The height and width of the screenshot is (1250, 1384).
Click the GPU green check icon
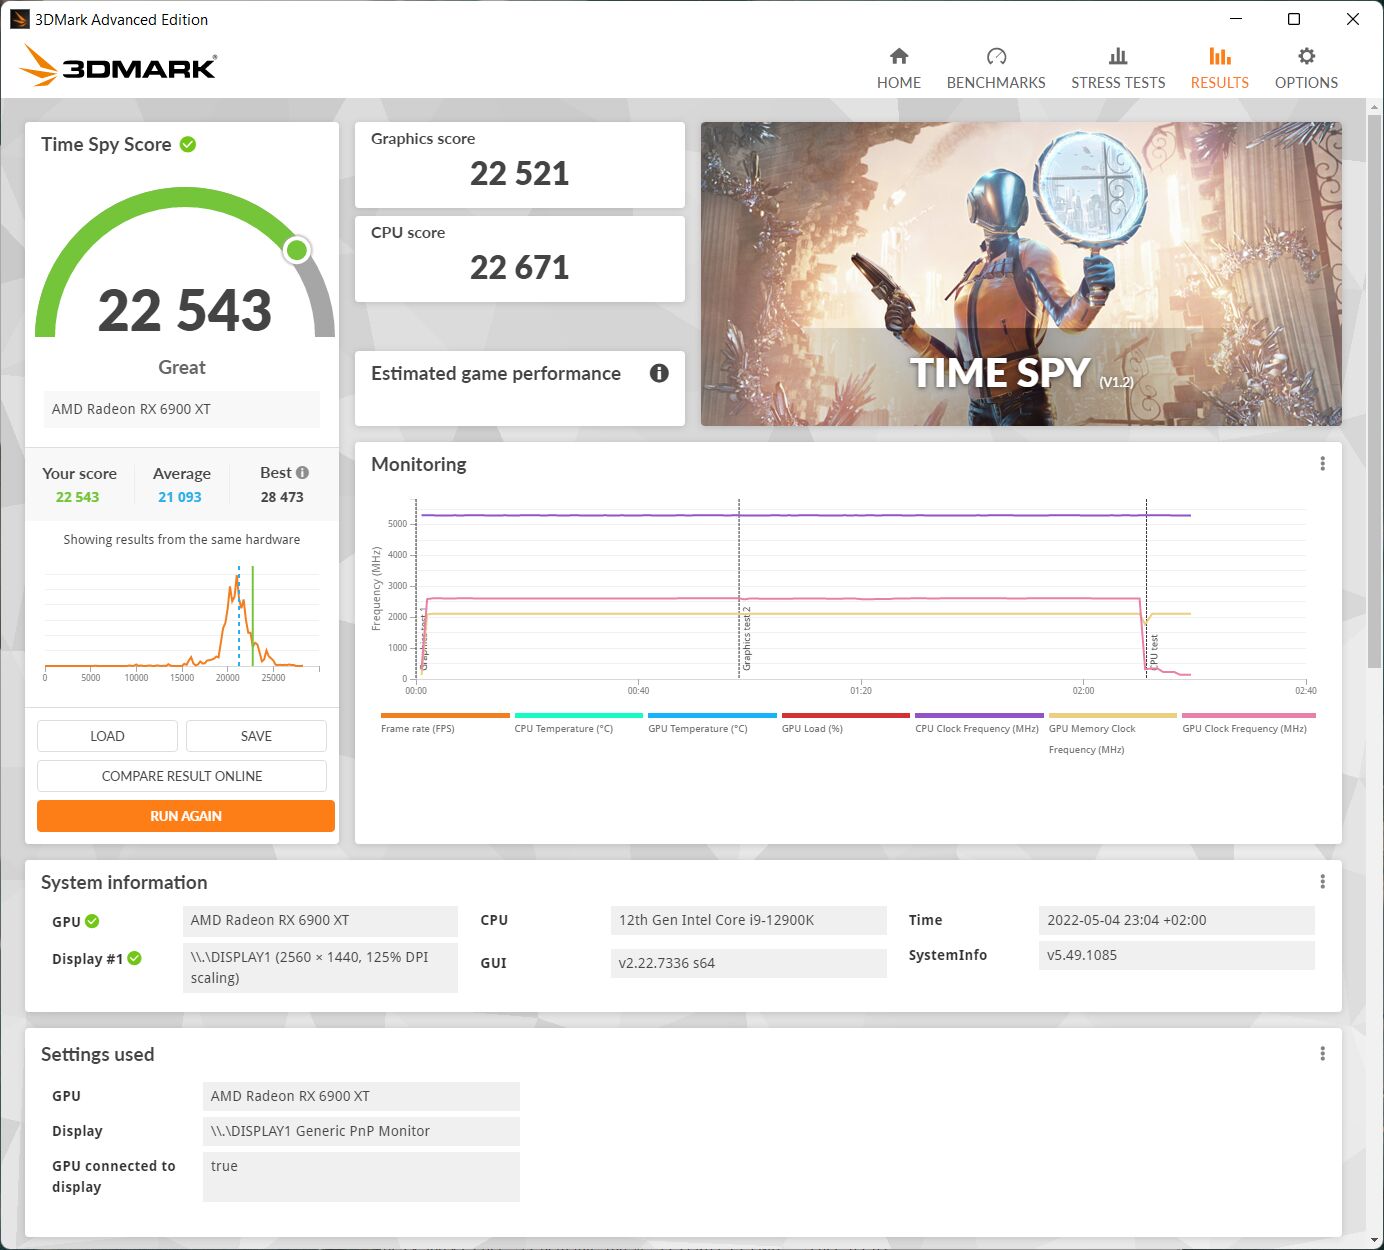pyautogui.click(x=92, y=921)
